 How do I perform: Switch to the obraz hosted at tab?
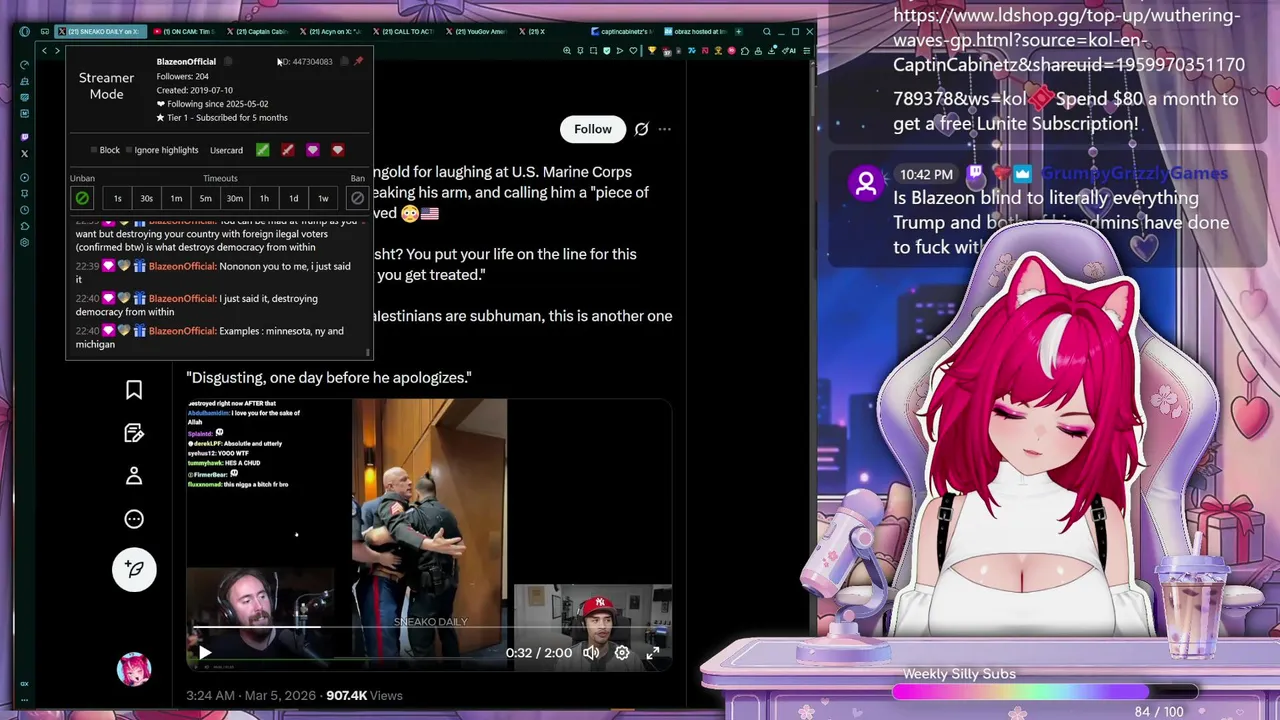(x=695, y=32)
